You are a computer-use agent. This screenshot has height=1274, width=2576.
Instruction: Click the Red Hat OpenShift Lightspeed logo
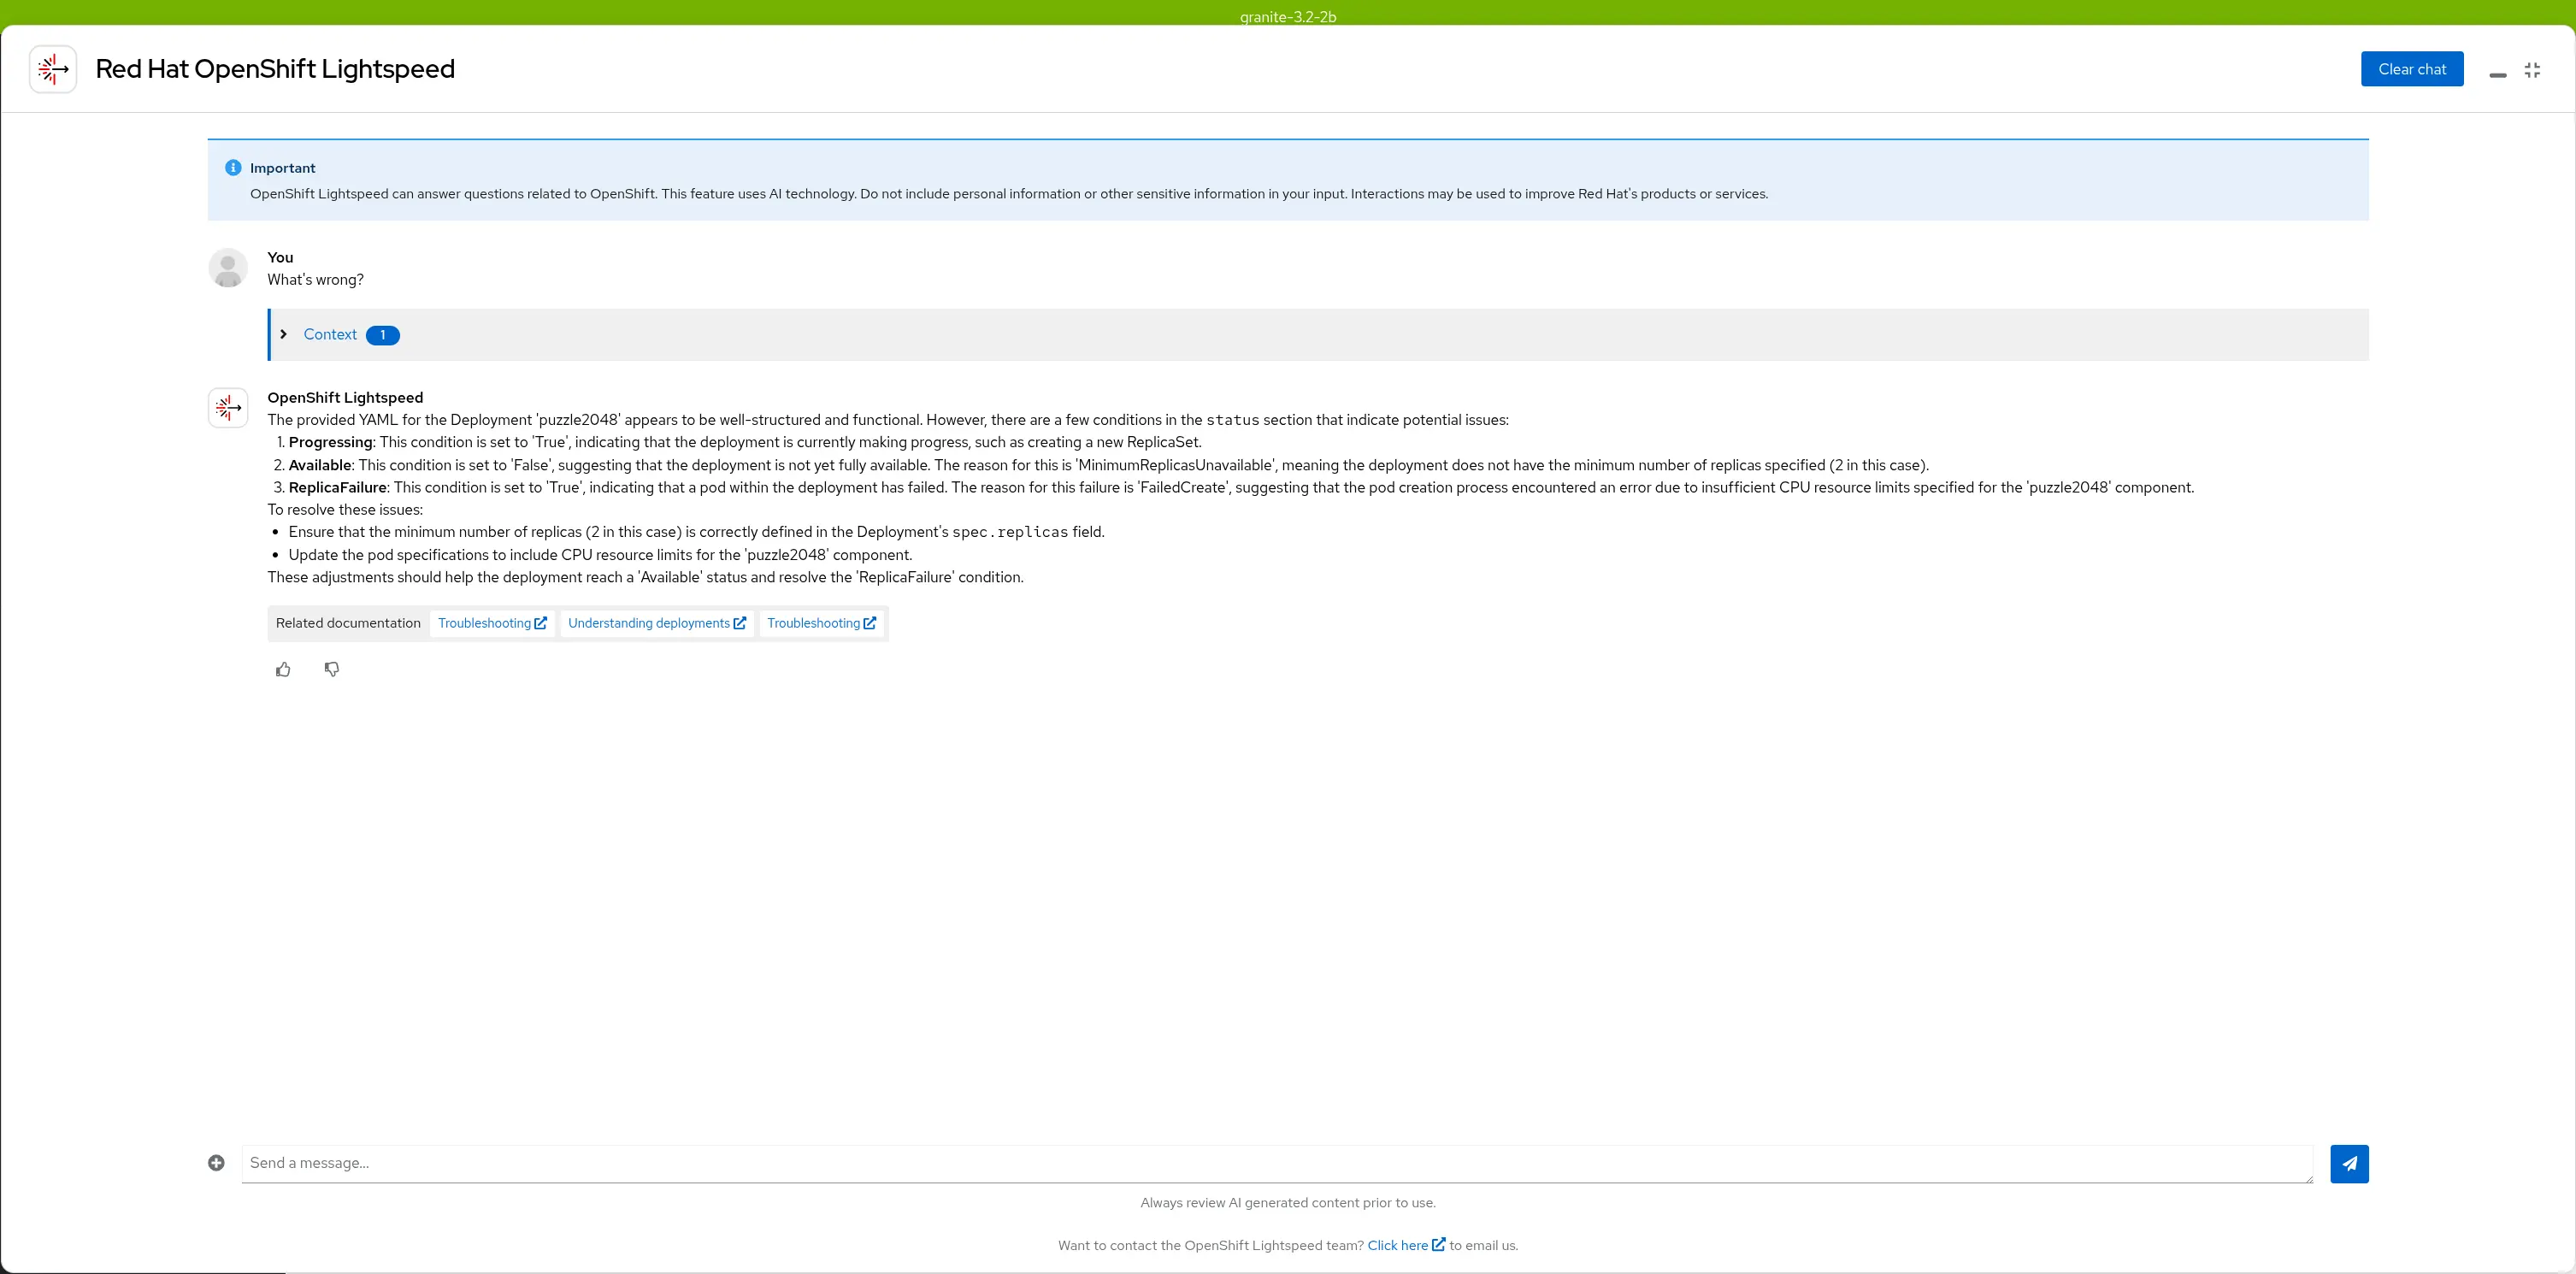point(53,69)
